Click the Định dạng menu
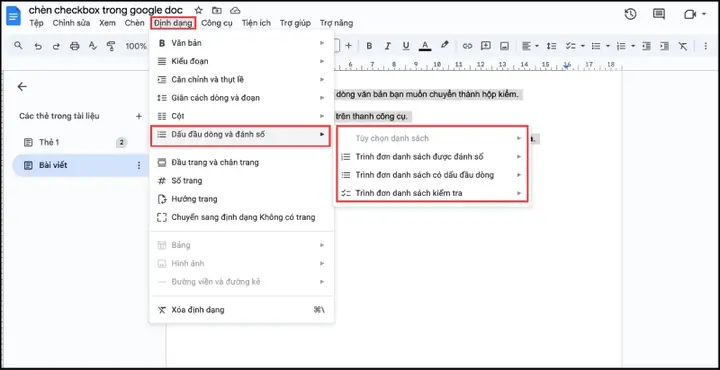Screen dimensions: 720x370 (173, 23)
